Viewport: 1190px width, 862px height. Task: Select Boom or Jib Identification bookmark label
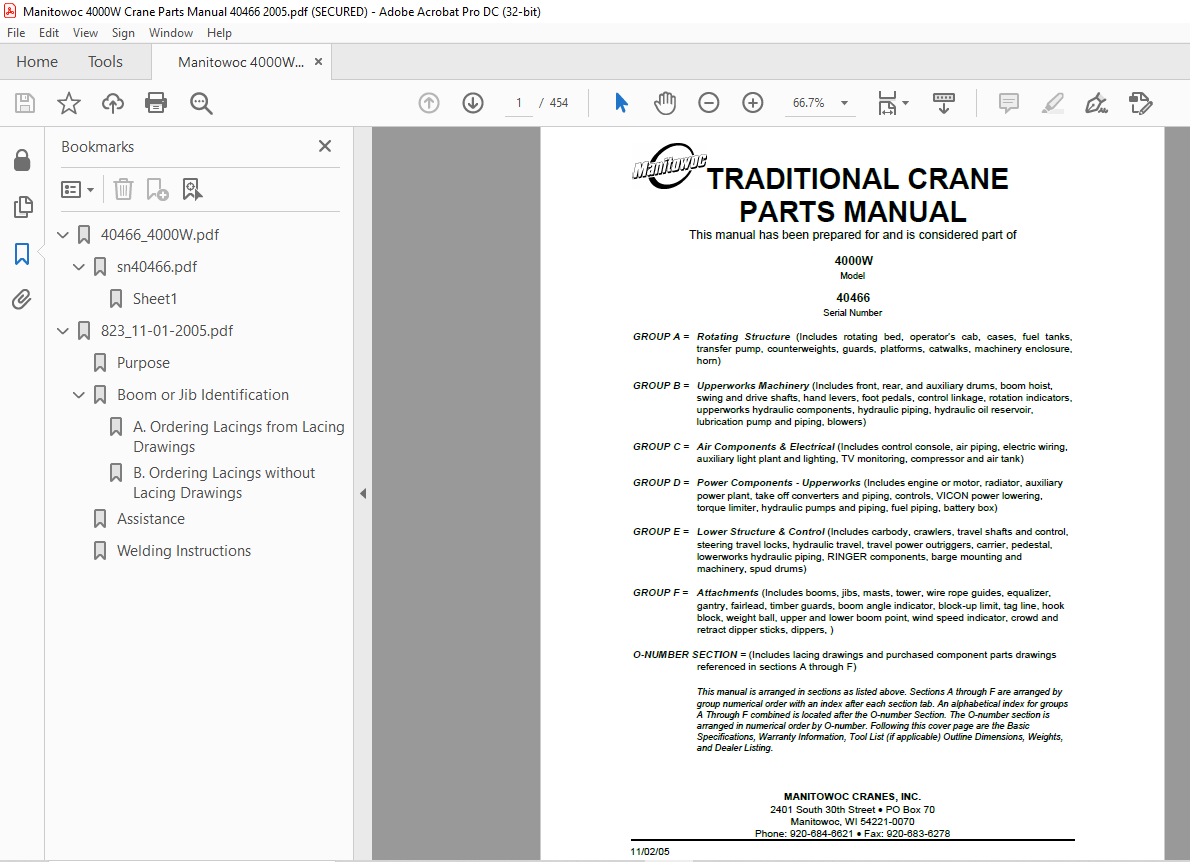[203, 395]
